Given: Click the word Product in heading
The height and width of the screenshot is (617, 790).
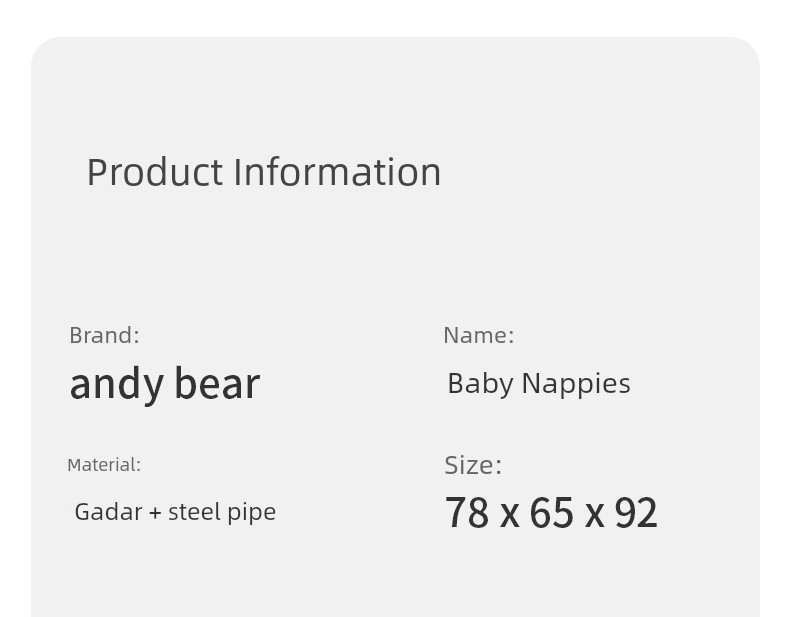Looking at the screenshot, I should tap(155, 172).
